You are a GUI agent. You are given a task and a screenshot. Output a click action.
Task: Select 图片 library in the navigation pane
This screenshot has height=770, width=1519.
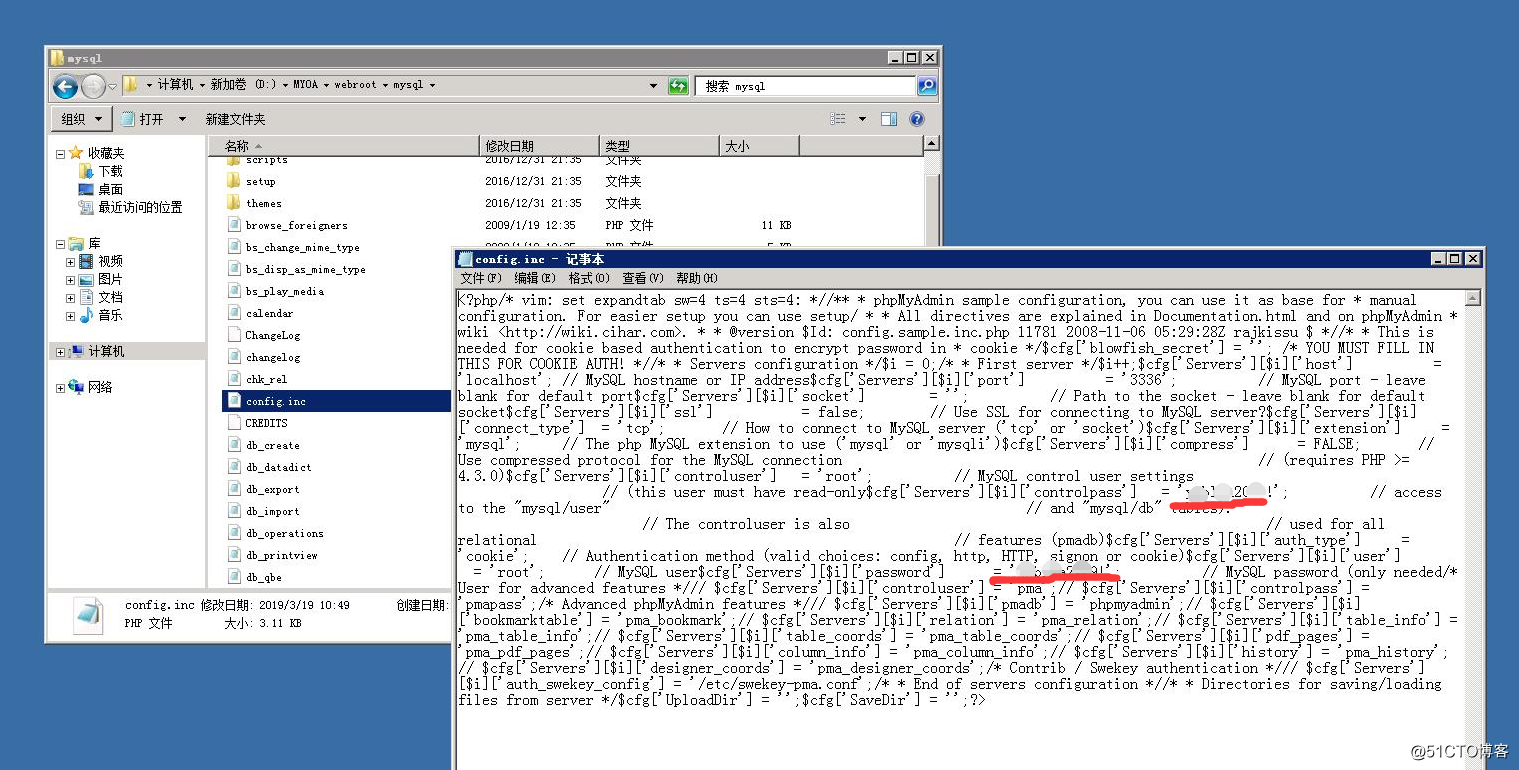coord(101,279)
